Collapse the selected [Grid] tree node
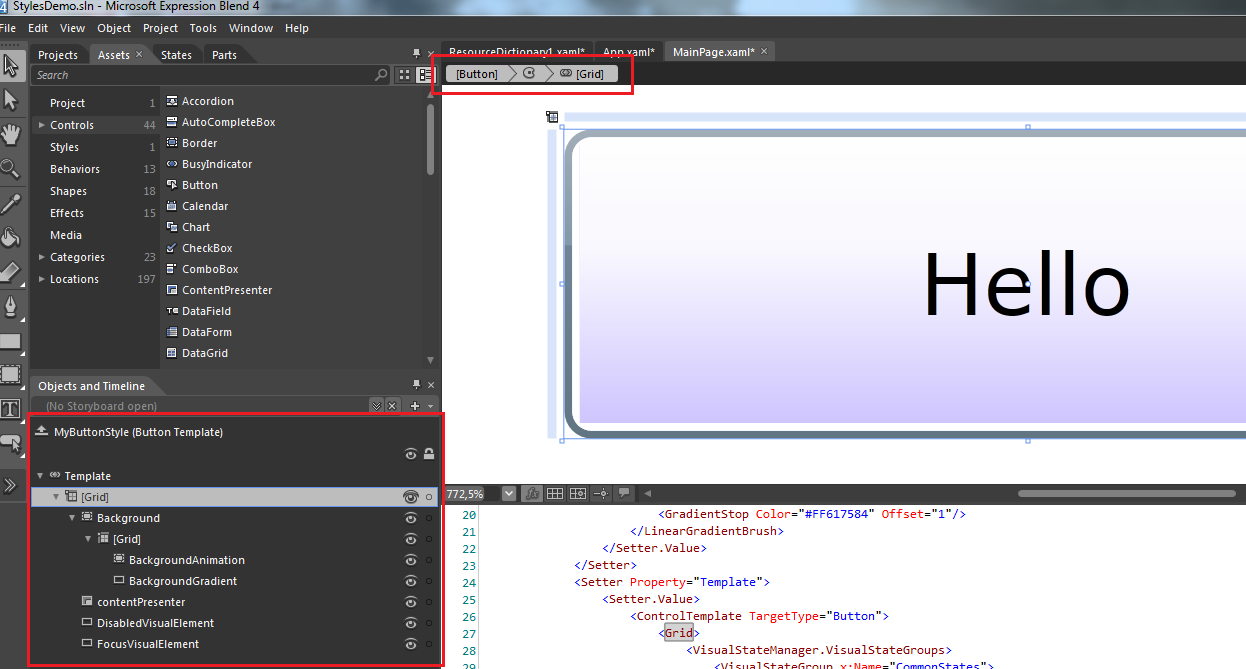The height and width of the screenshot is (669, 1246). point(56,497)
